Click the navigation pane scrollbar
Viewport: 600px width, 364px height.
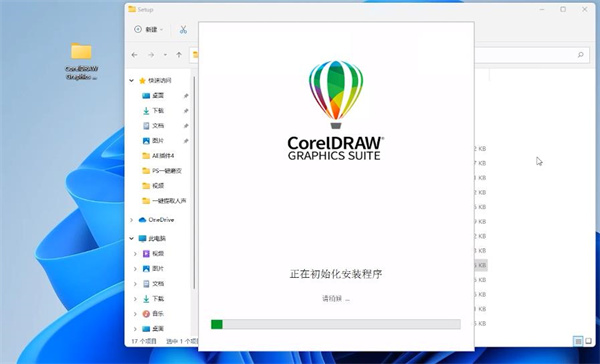[194, 183]
